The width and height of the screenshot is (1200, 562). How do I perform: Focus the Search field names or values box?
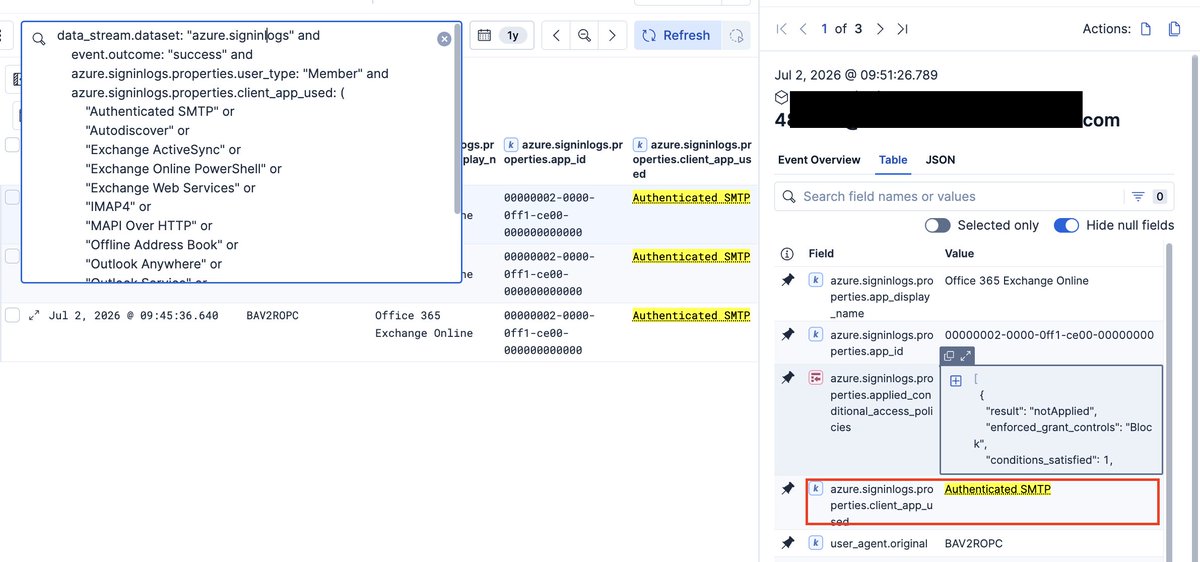pyautogui.click(x=950, y=196)
